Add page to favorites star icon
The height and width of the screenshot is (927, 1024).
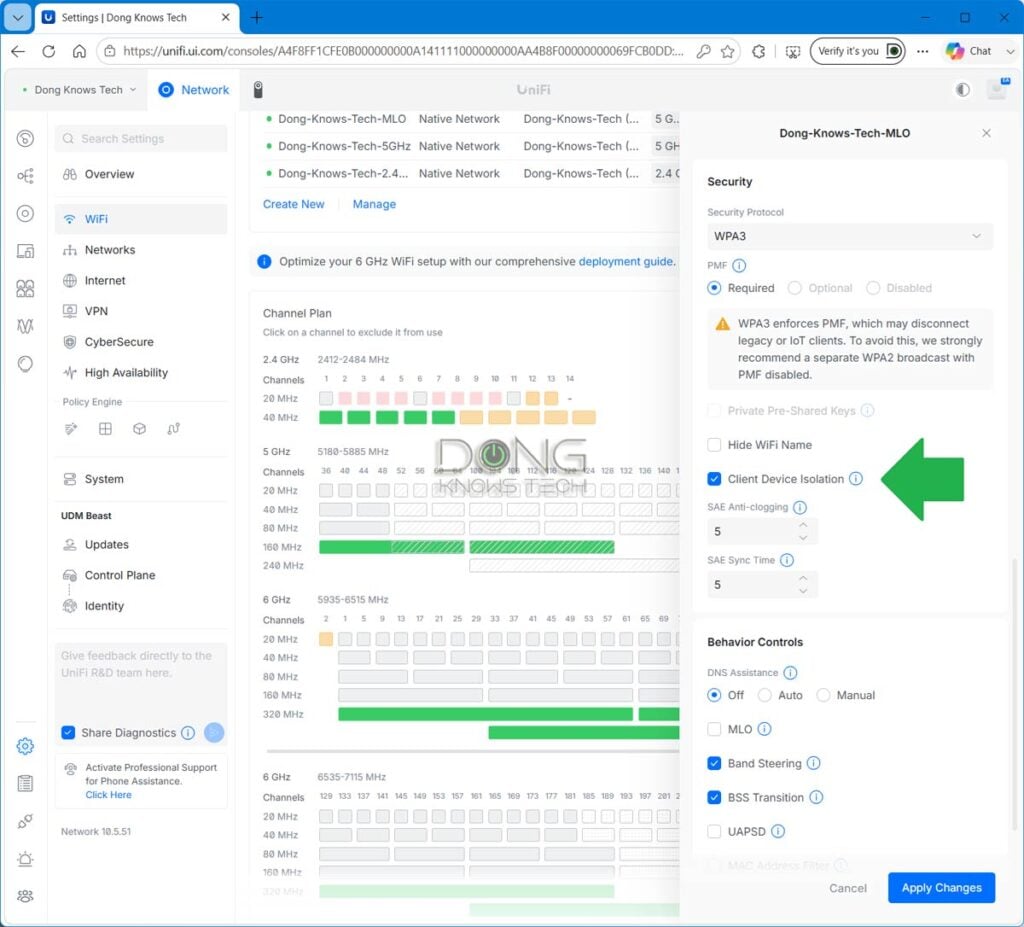pyautogui.click(x=728, y=51)
